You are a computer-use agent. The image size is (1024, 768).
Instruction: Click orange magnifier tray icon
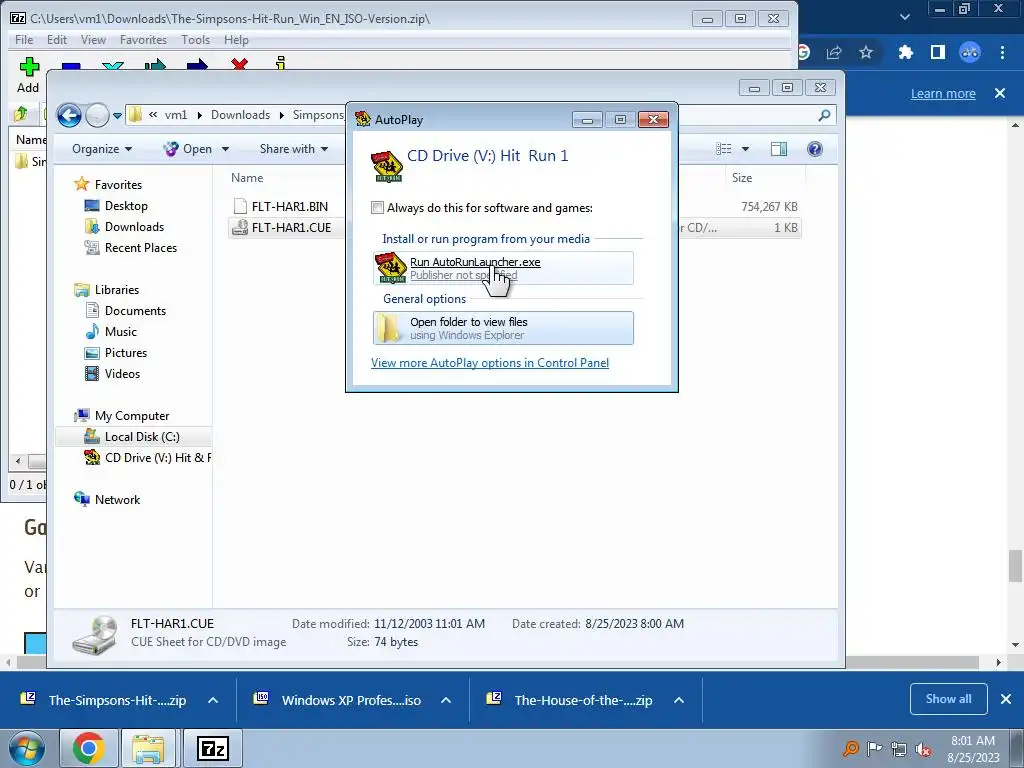coord(850,749)
